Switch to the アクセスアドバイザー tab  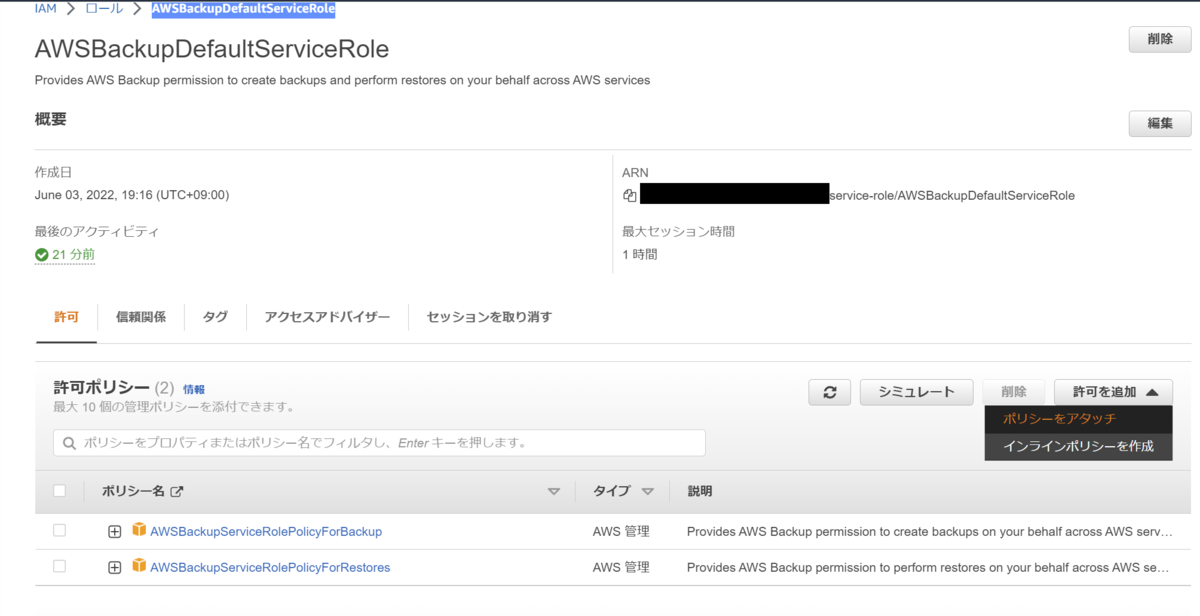[327, 317]
